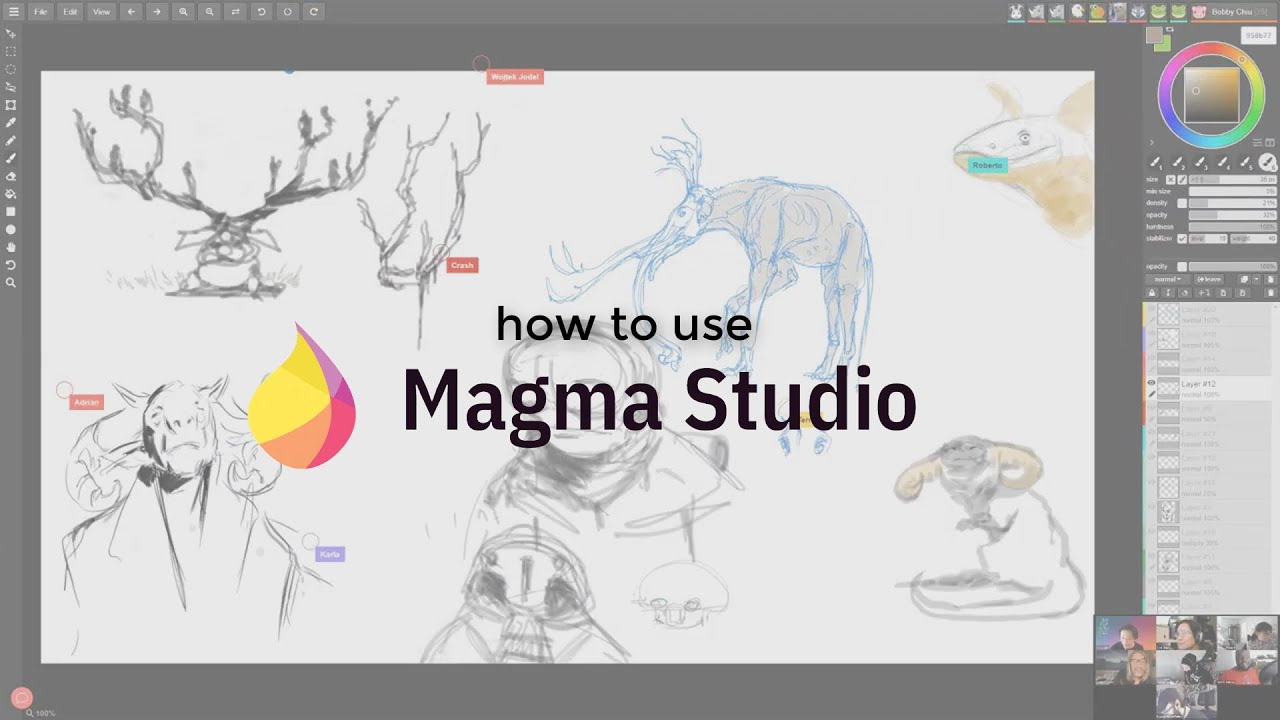Click the rabbit user avatar

(1015, 12)
